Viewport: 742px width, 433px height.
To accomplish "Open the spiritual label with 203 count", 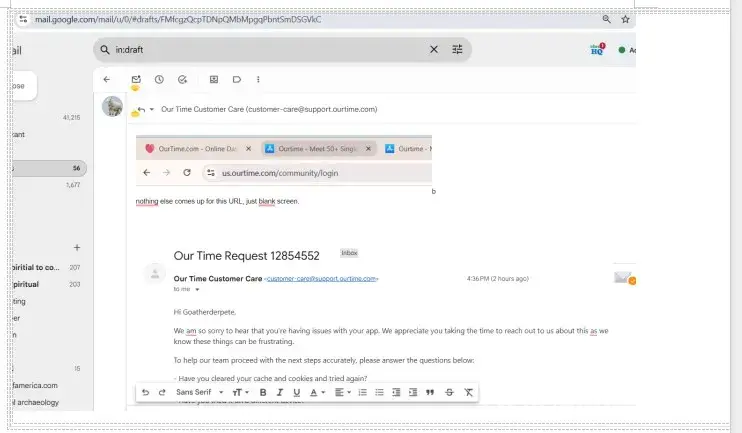I will click(x=47, y=284).
